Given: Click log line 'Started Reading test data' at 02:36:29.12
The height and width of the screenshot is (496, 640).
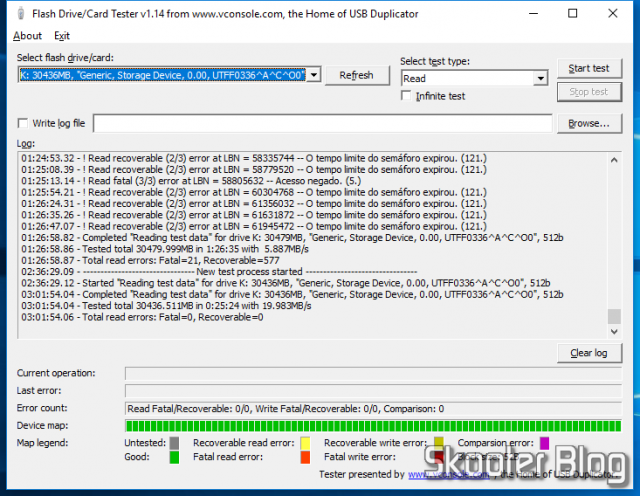Looking at the screenshot, I should [286, 283].
